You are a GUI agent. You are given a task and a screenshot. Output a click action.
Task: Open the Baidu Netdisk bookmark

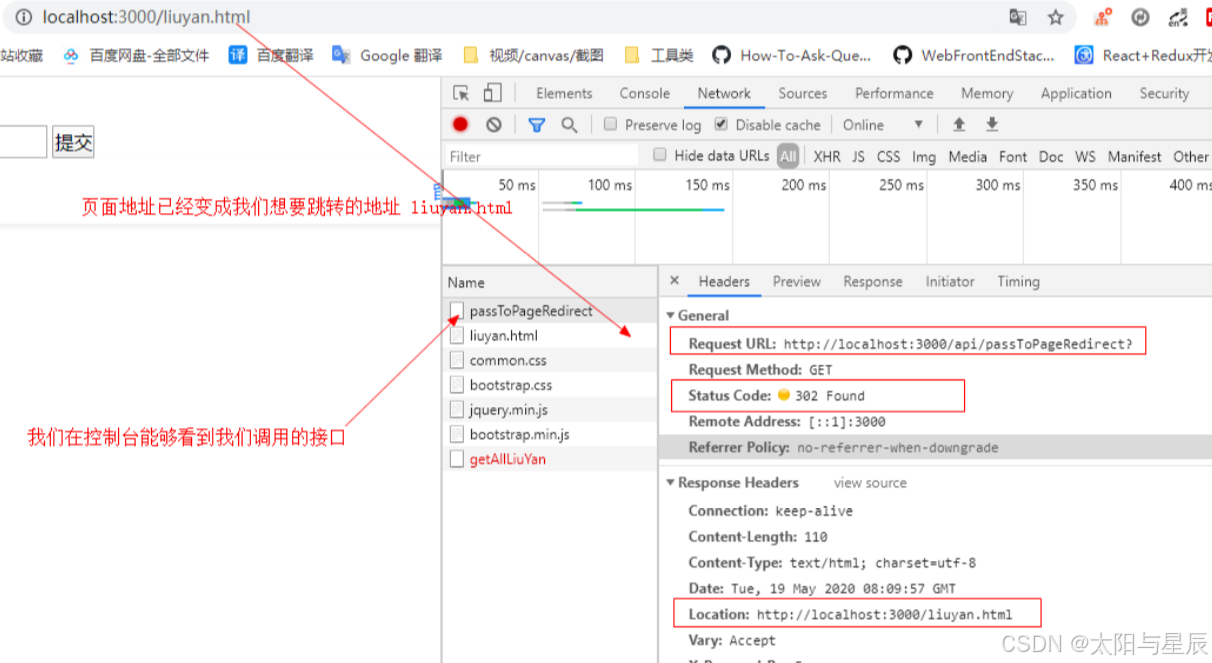[x=136, y=55]
